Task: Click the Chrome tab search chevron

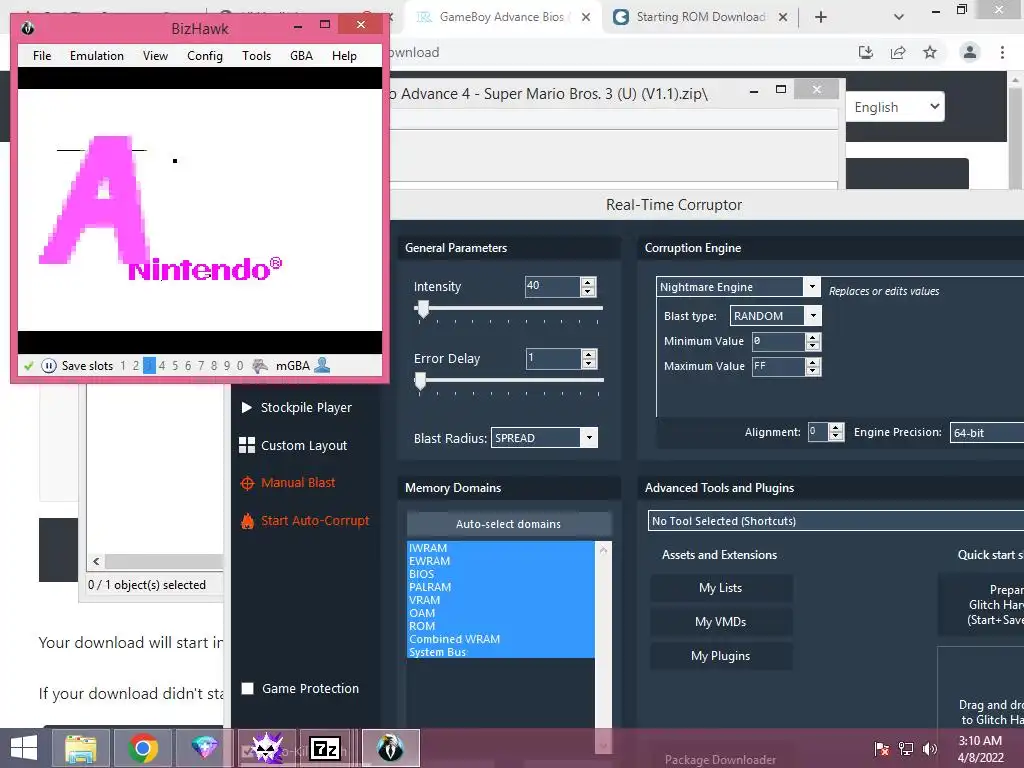Action: coord(899,17)
